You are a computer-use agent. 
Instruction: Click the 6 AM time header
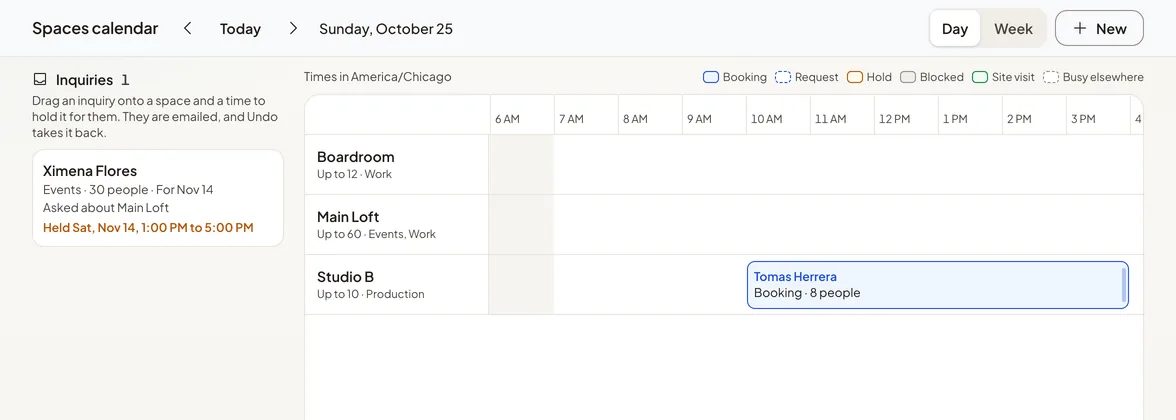click(507, 119)
